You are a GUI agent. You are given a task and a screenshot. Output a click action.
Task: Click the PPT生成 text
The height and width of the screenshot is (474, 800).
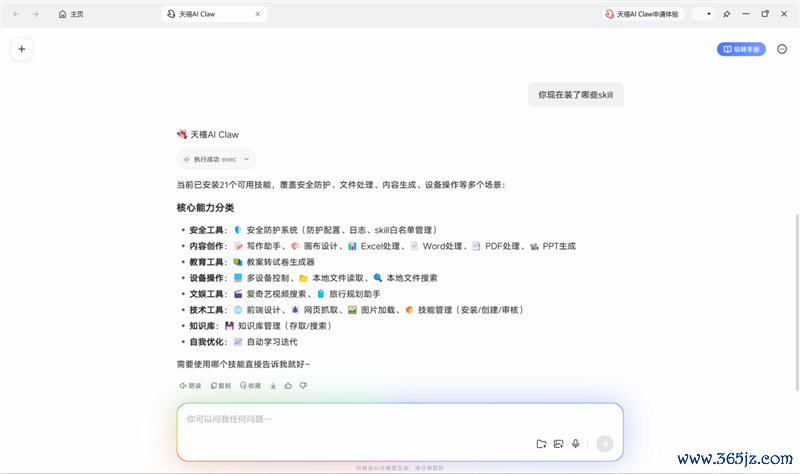559,246
